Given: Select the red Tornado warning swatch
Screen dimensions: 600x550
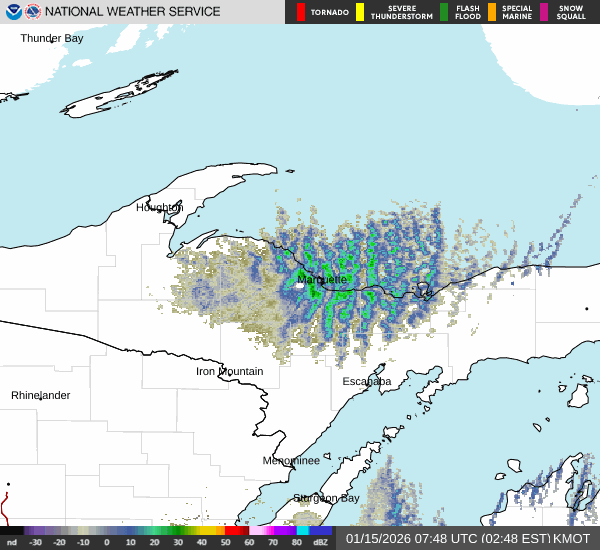Looking at the screenshot, I should coord(301,12).
